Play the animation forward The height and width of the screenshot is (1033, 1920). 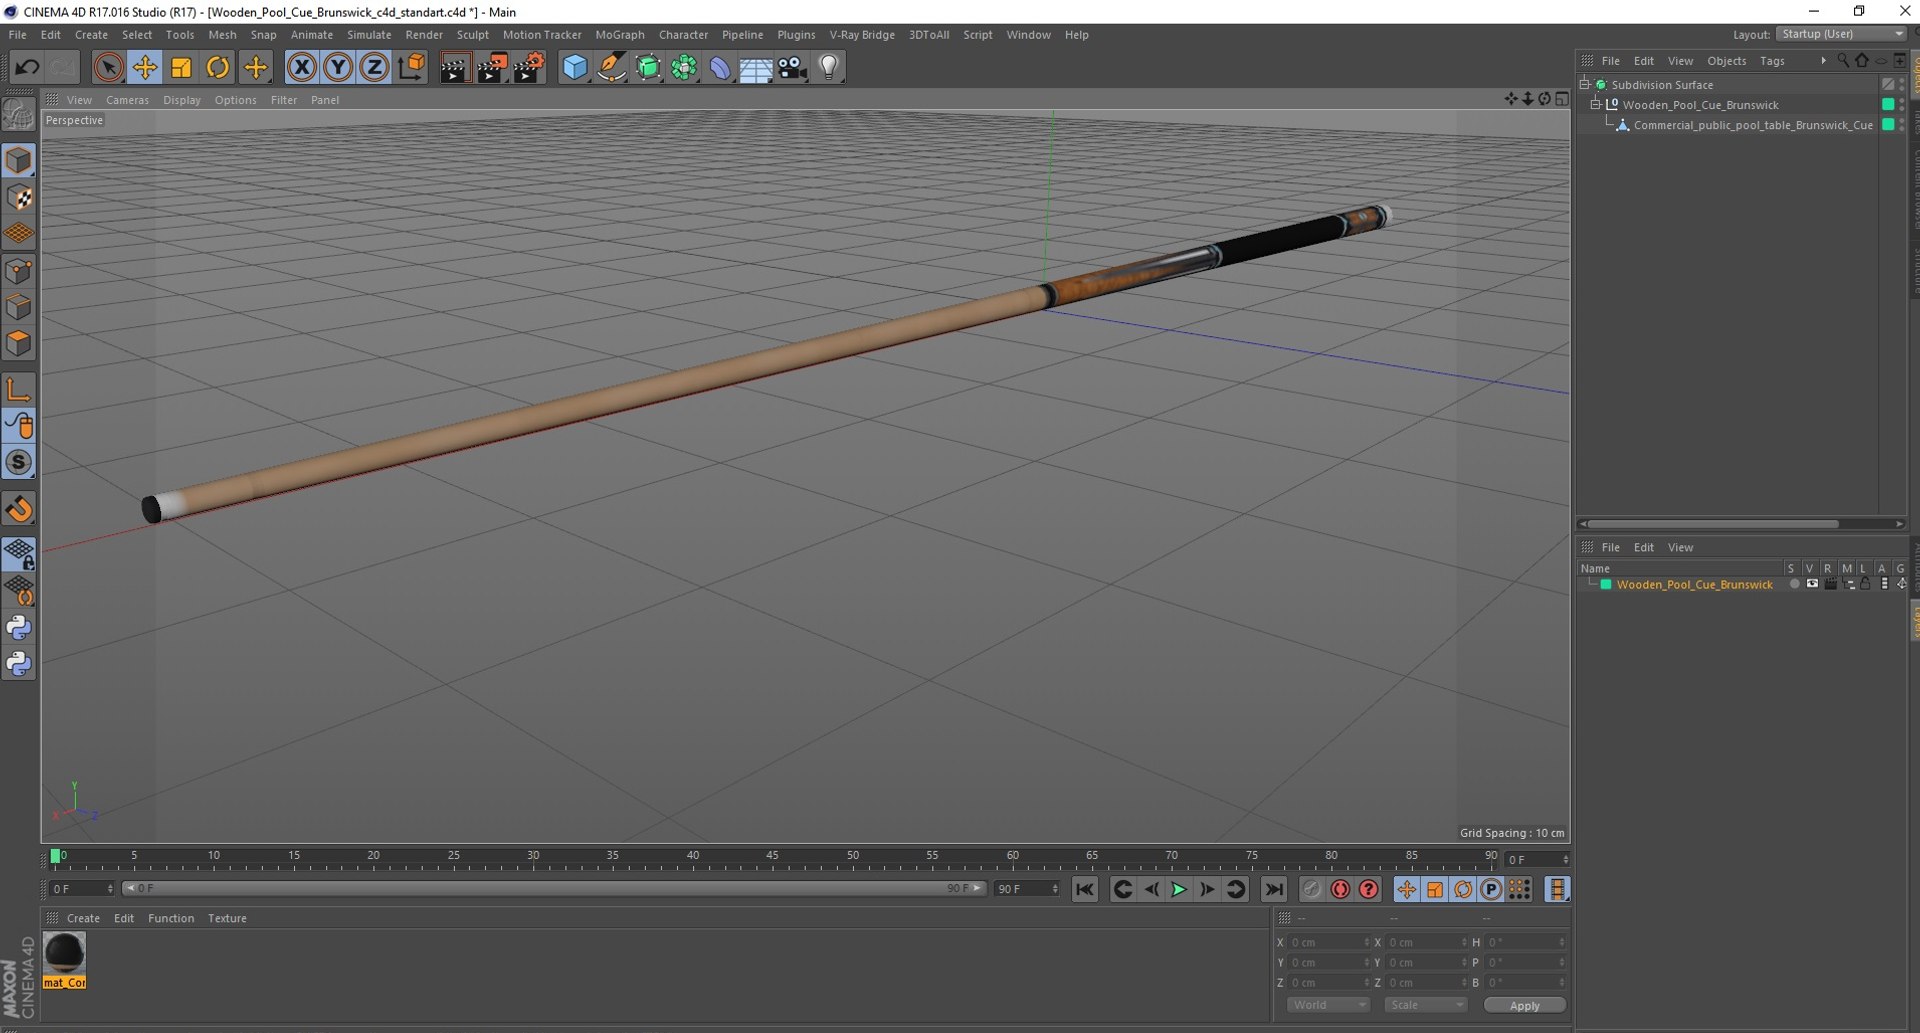(1179, 889)
